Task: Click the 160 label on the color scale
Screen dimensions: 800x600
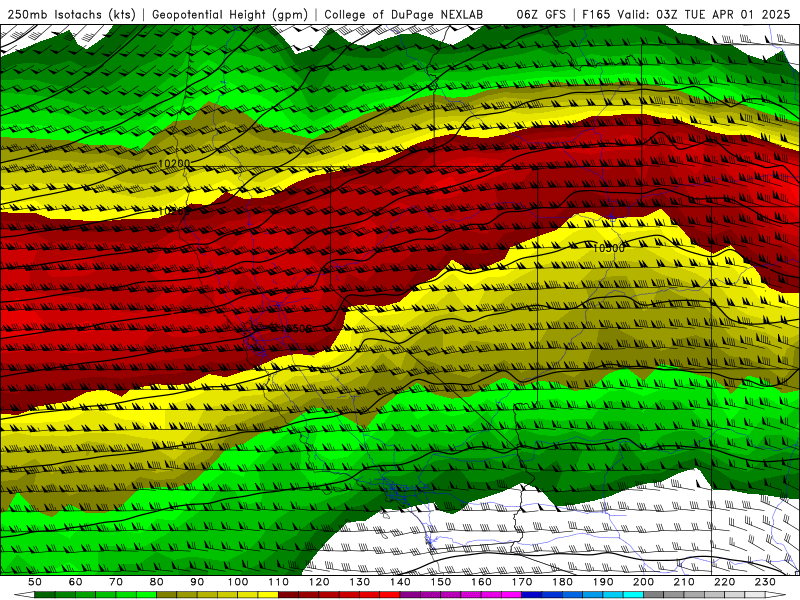Action: (481, 582)
